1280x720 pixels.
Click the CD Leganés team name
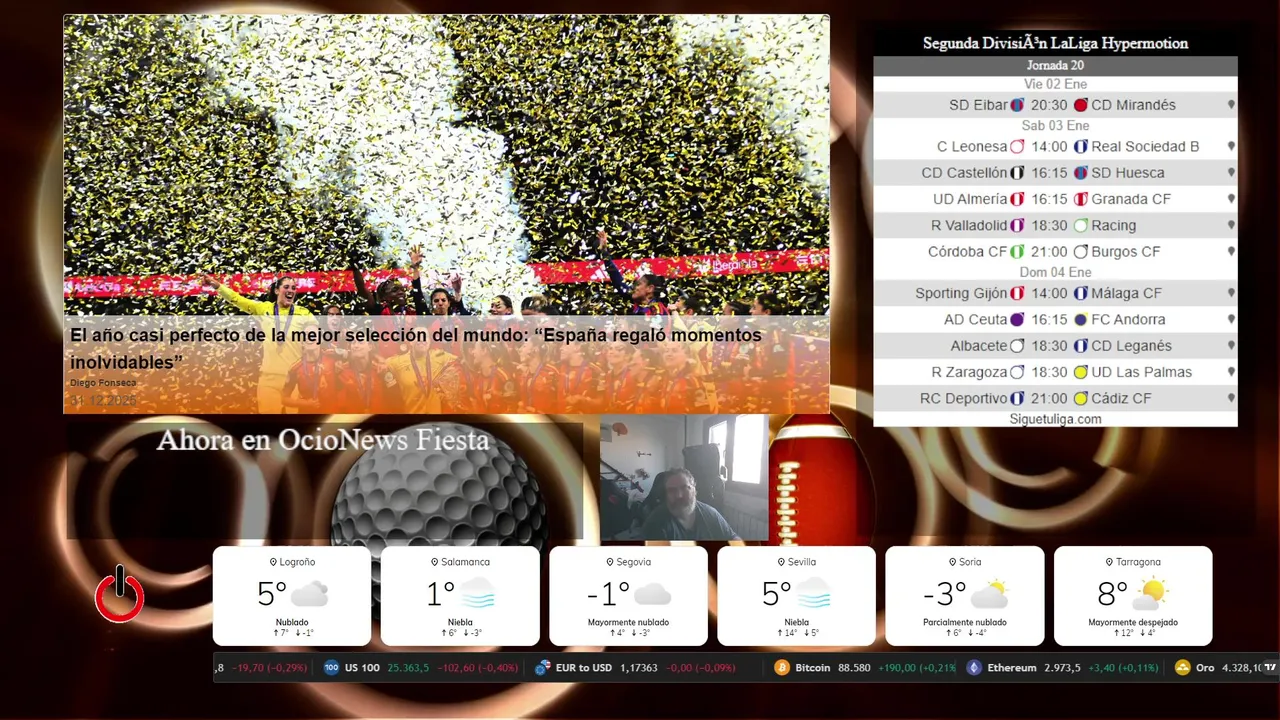tap(1131, 346)
